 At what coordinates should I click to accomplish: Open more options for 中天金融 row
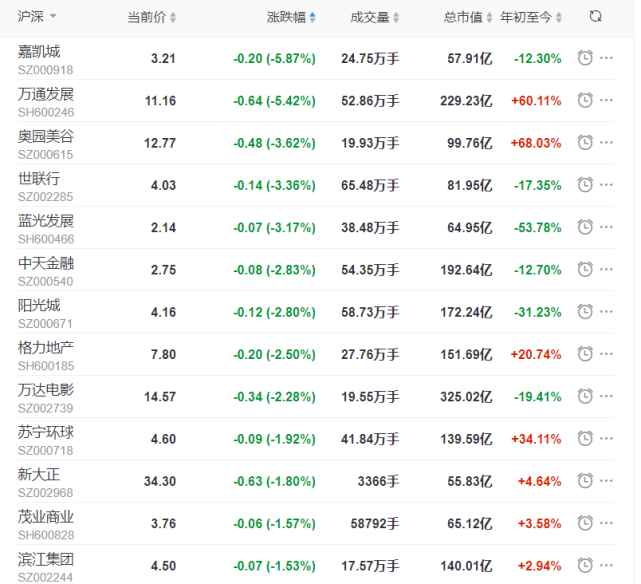point(606,269)
